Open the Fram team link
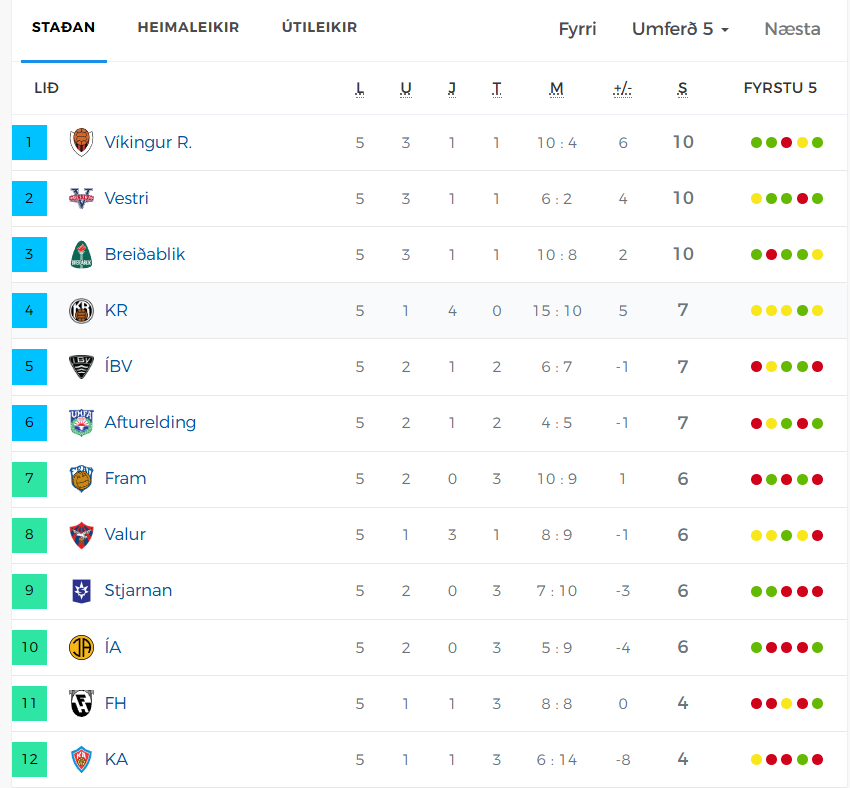Image resolution: width=850 pixels, height=788 pixels. tap(125, 479)
